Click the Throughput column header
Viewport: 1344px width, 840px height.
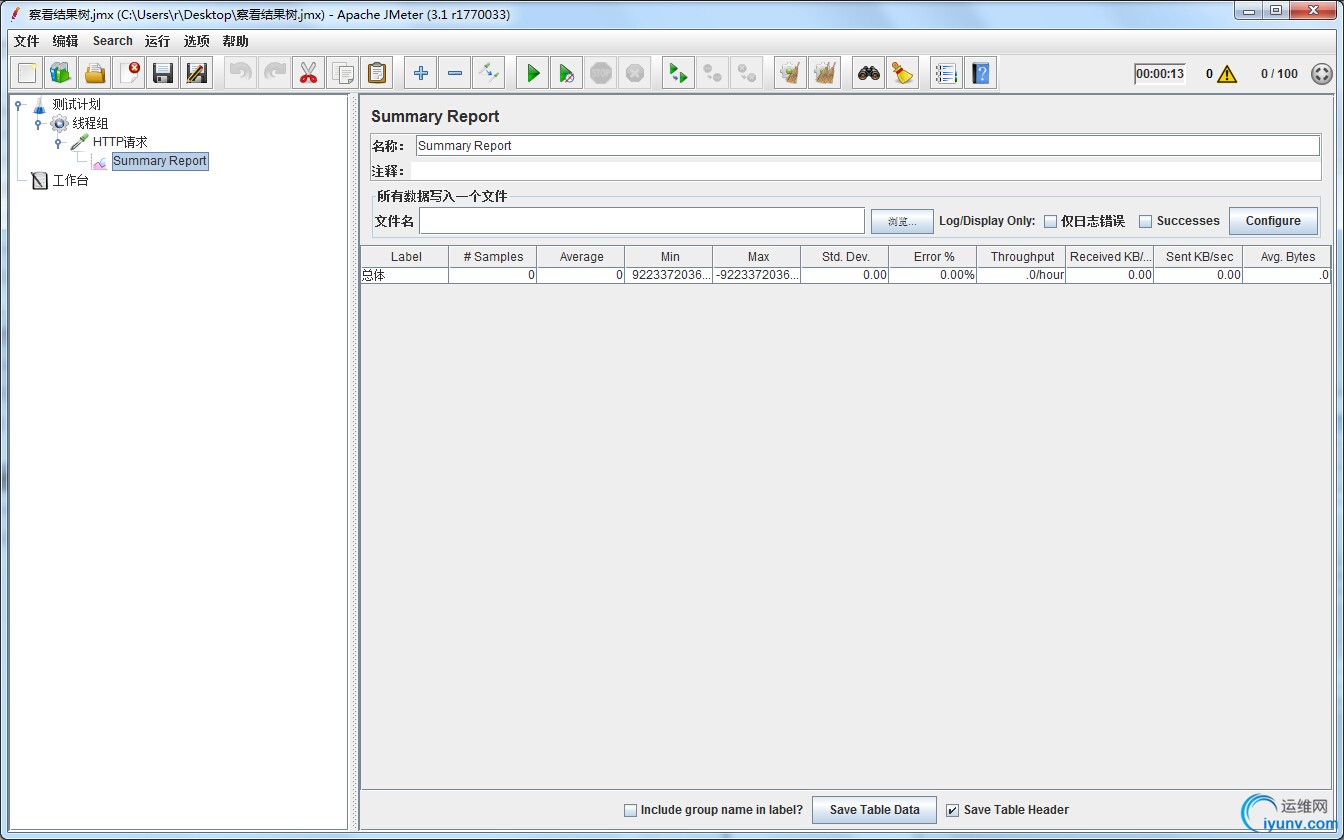click(x=1021, y=257)
